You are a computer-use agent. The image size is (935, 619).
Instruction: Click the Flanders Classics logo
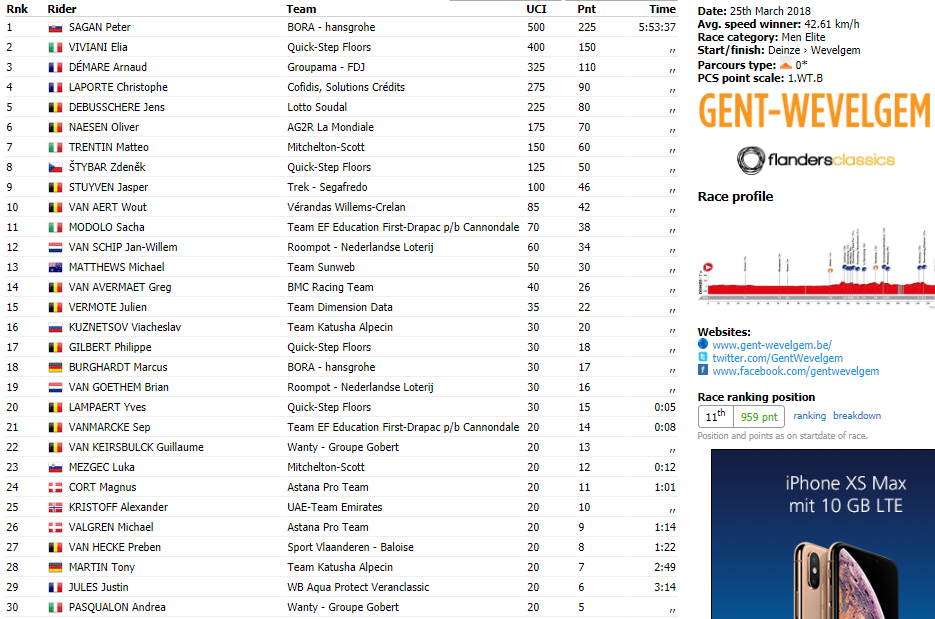coord(816,160)
